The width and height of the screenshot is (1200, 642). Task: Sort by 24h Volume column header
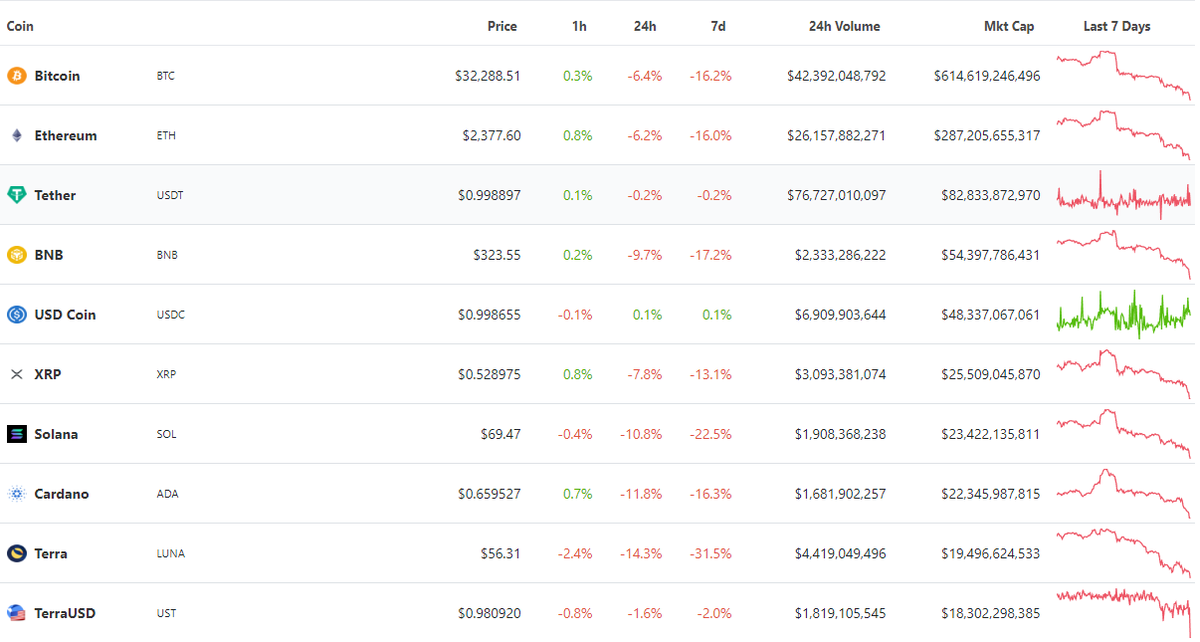click(x=845, y=26)
